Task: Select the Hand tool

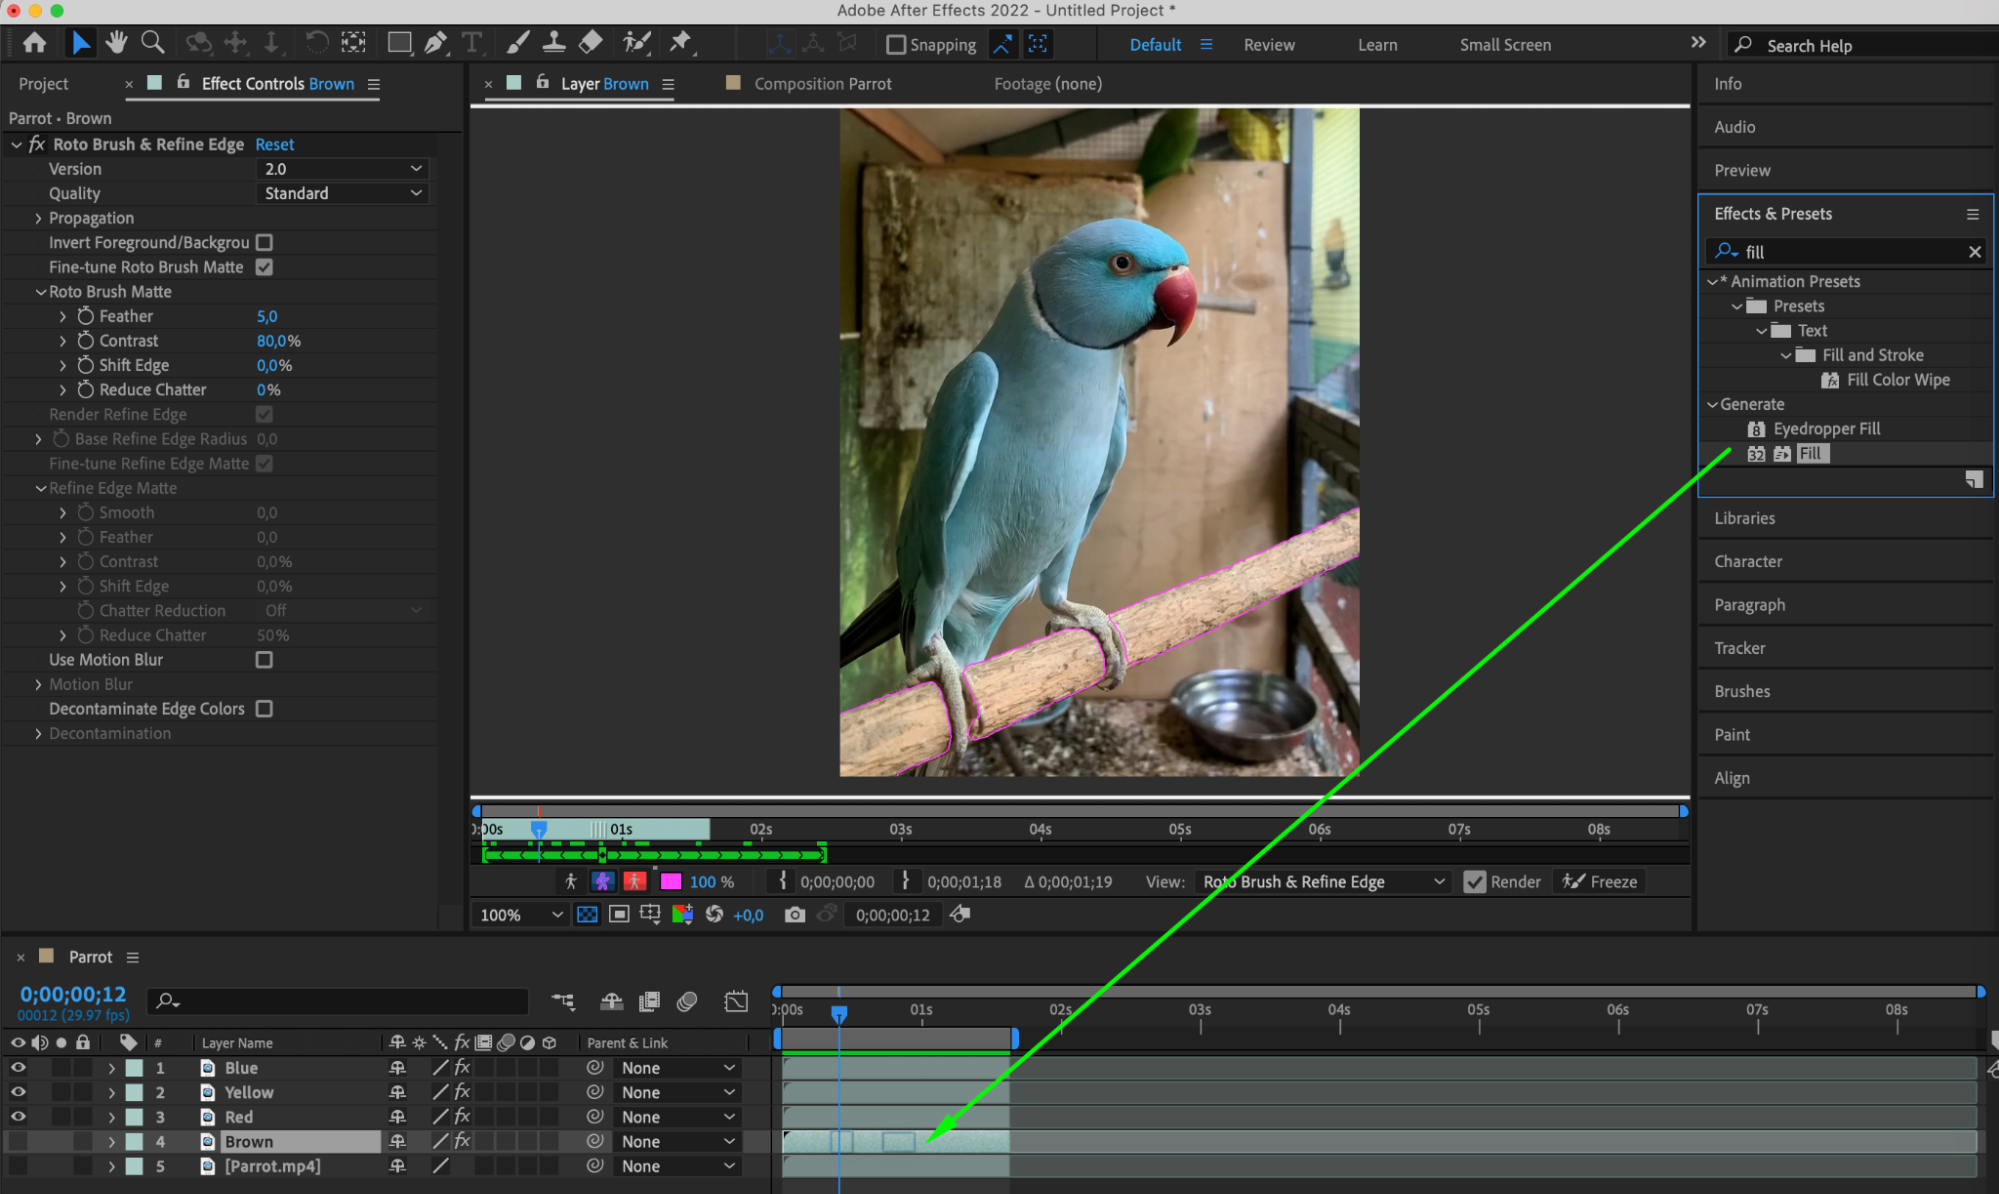Action: pyautogui.click(x=116, y=43)
